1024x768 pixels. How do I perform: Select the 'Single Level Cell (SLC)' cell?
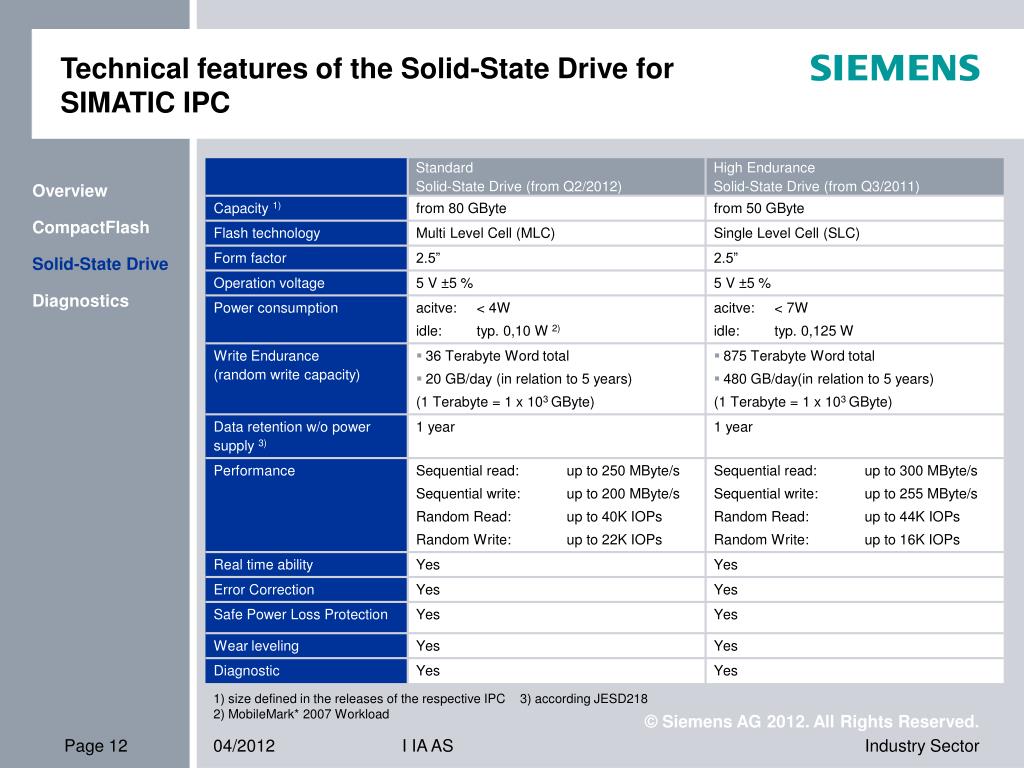[855, 233]
